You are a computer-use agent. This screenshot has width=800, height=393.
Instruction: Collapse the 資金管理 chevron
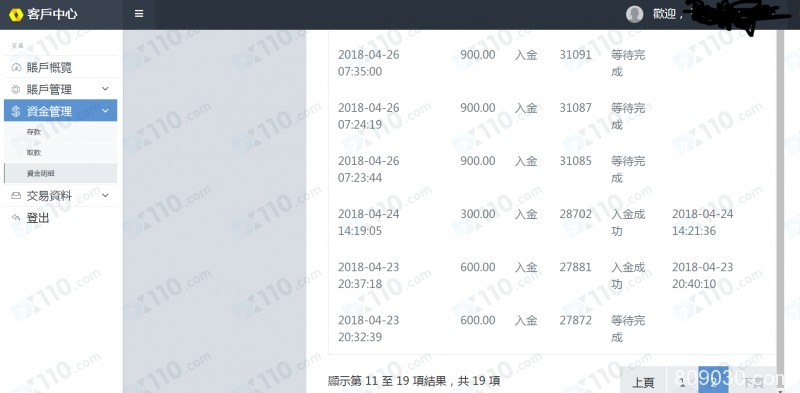click(x=105, y=111)
